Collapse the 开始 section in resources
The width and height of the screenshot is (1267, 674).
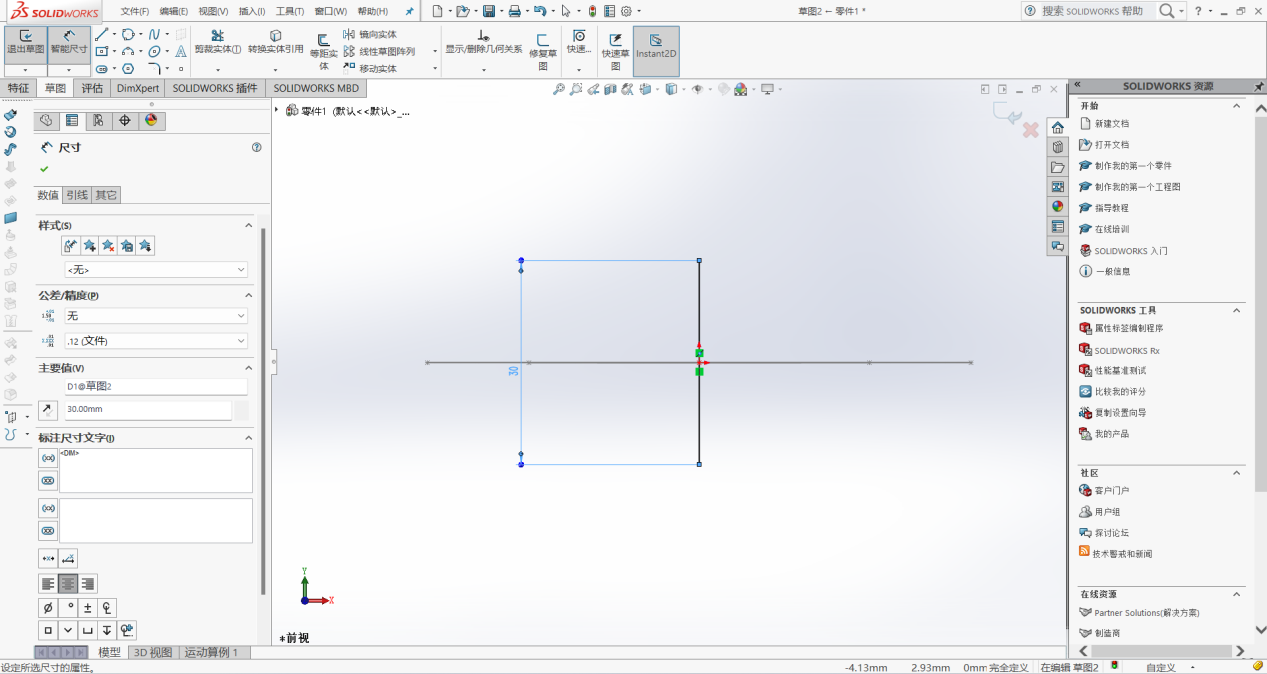pos(1236,105)
